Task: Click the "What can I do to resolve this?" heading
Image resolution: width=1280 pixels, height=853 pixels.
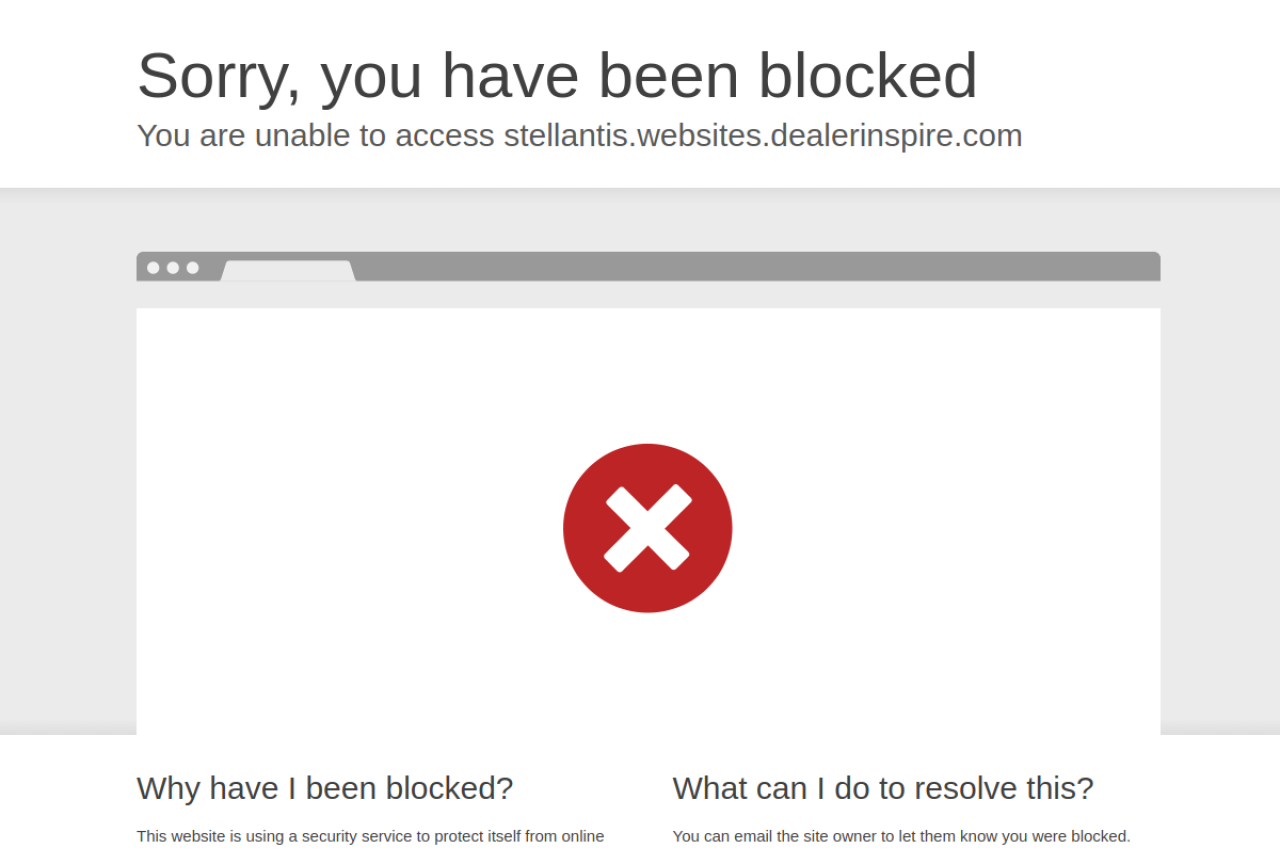Action: pyautogui.click(x=882, y=788)
